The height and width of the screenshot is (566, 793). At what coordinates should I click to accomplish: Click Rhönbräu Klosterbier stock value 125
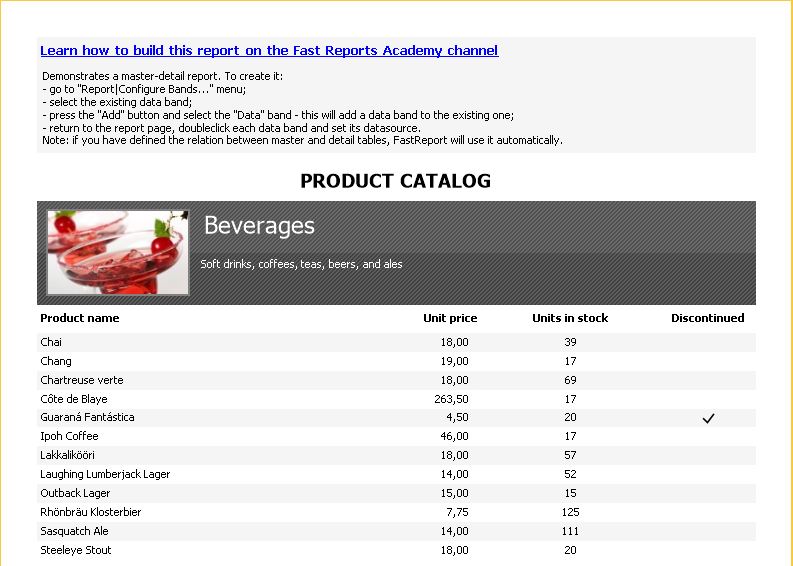tap(570, 512)
